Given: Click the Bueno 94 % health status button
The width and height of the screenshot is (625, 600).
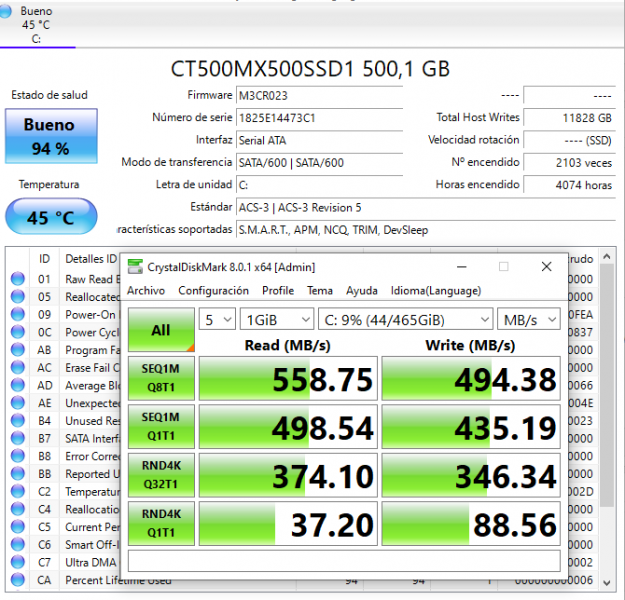Looking at the screenshot, I should (49, 137).
